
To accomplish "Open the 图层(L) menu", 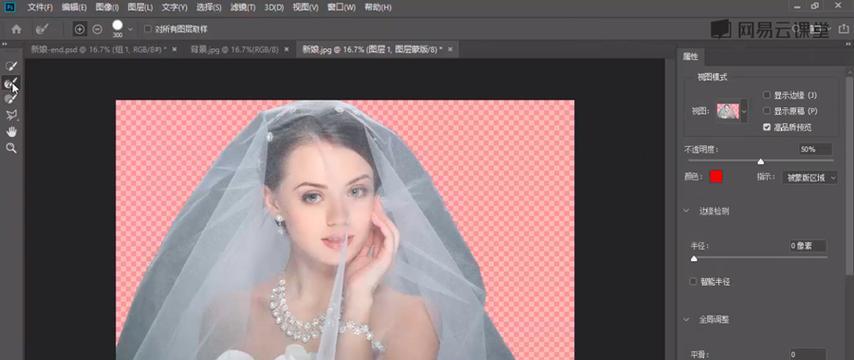I will (141, 8).
